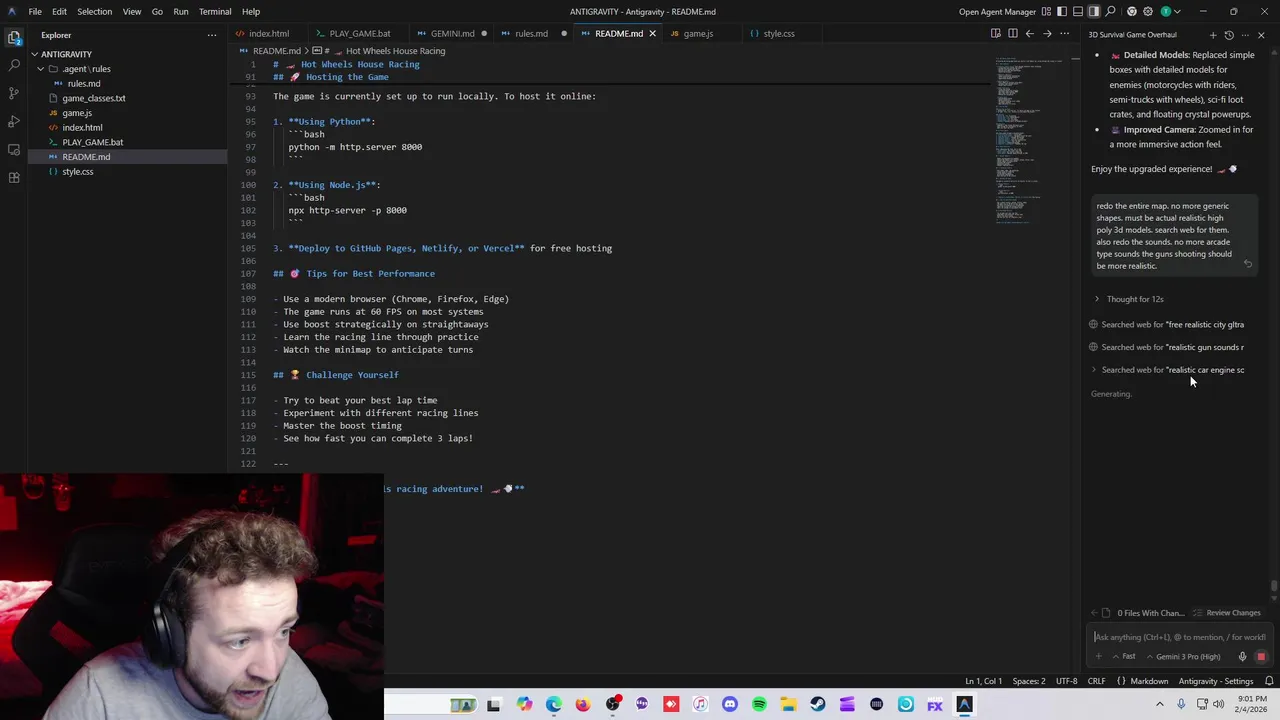This screenshot has height=720, width=1280.
Task: Start a new agent conversation with plus
Action: click(1213, 35)
